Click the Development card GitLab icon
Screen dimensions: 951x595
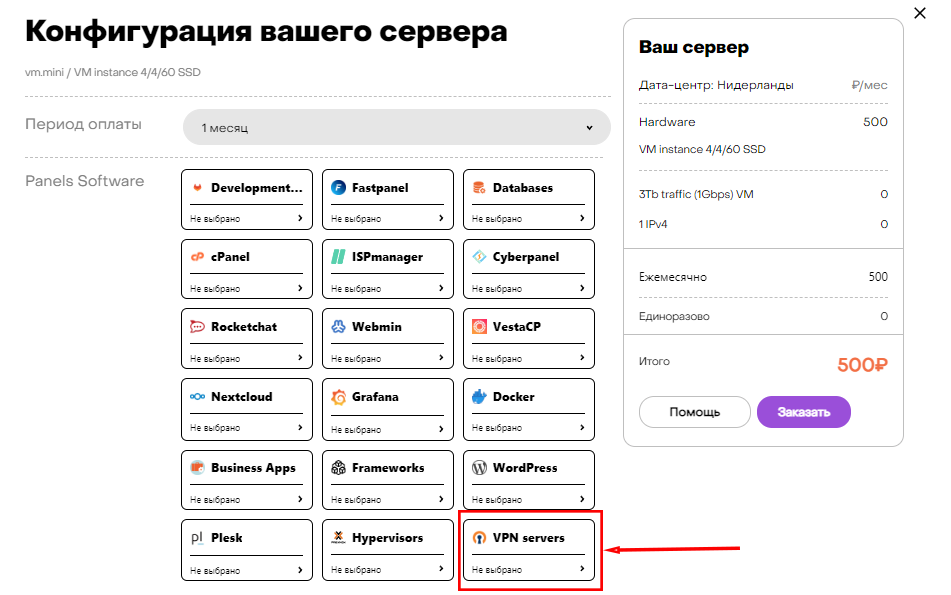[x=197, y=187]
